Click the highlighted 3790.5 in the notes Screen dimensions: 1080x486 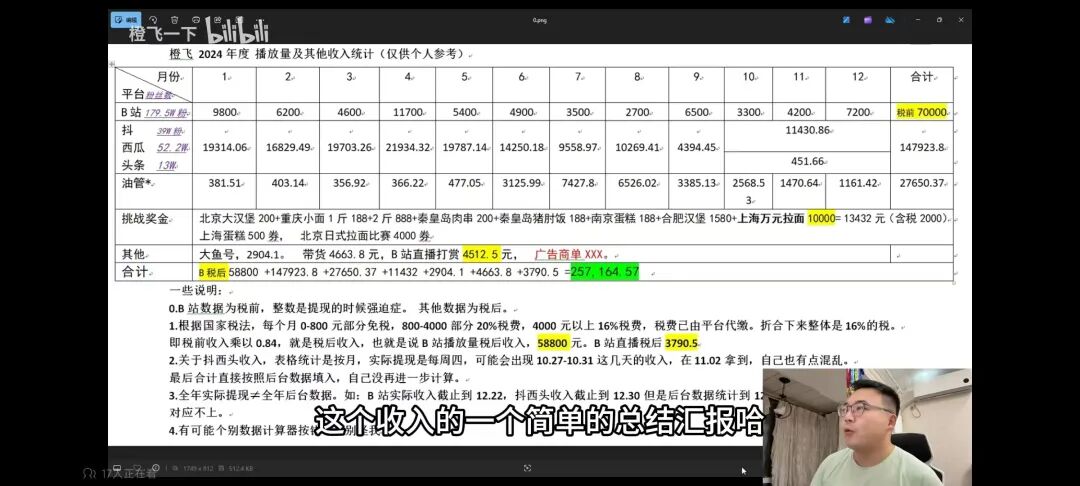pyautogui.click(x=682, y=343)
